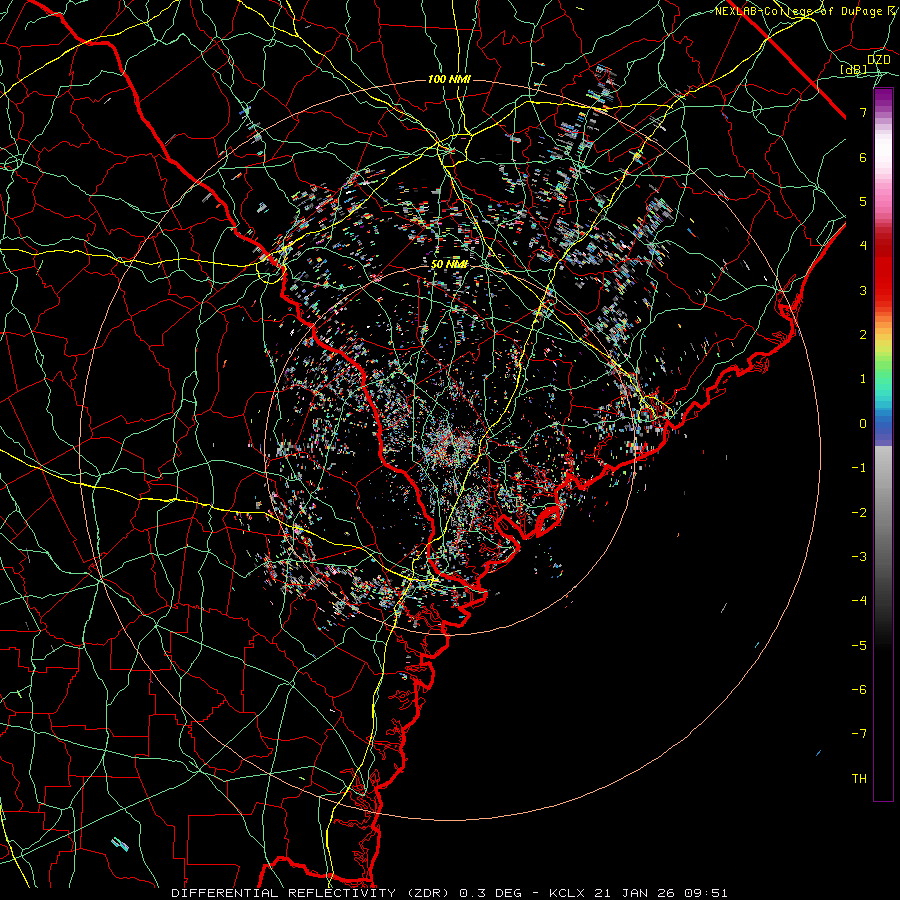Click the -5 scale value
900x900 pixels.
click(x=859, y=645)
